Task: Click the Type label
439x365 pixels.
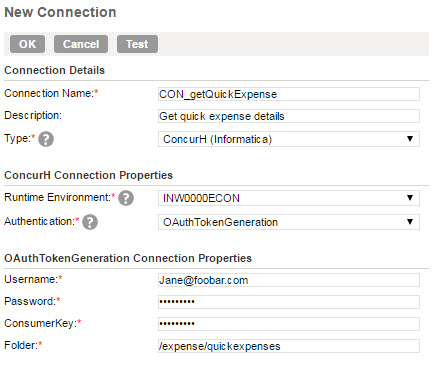Action: point(19,138)
